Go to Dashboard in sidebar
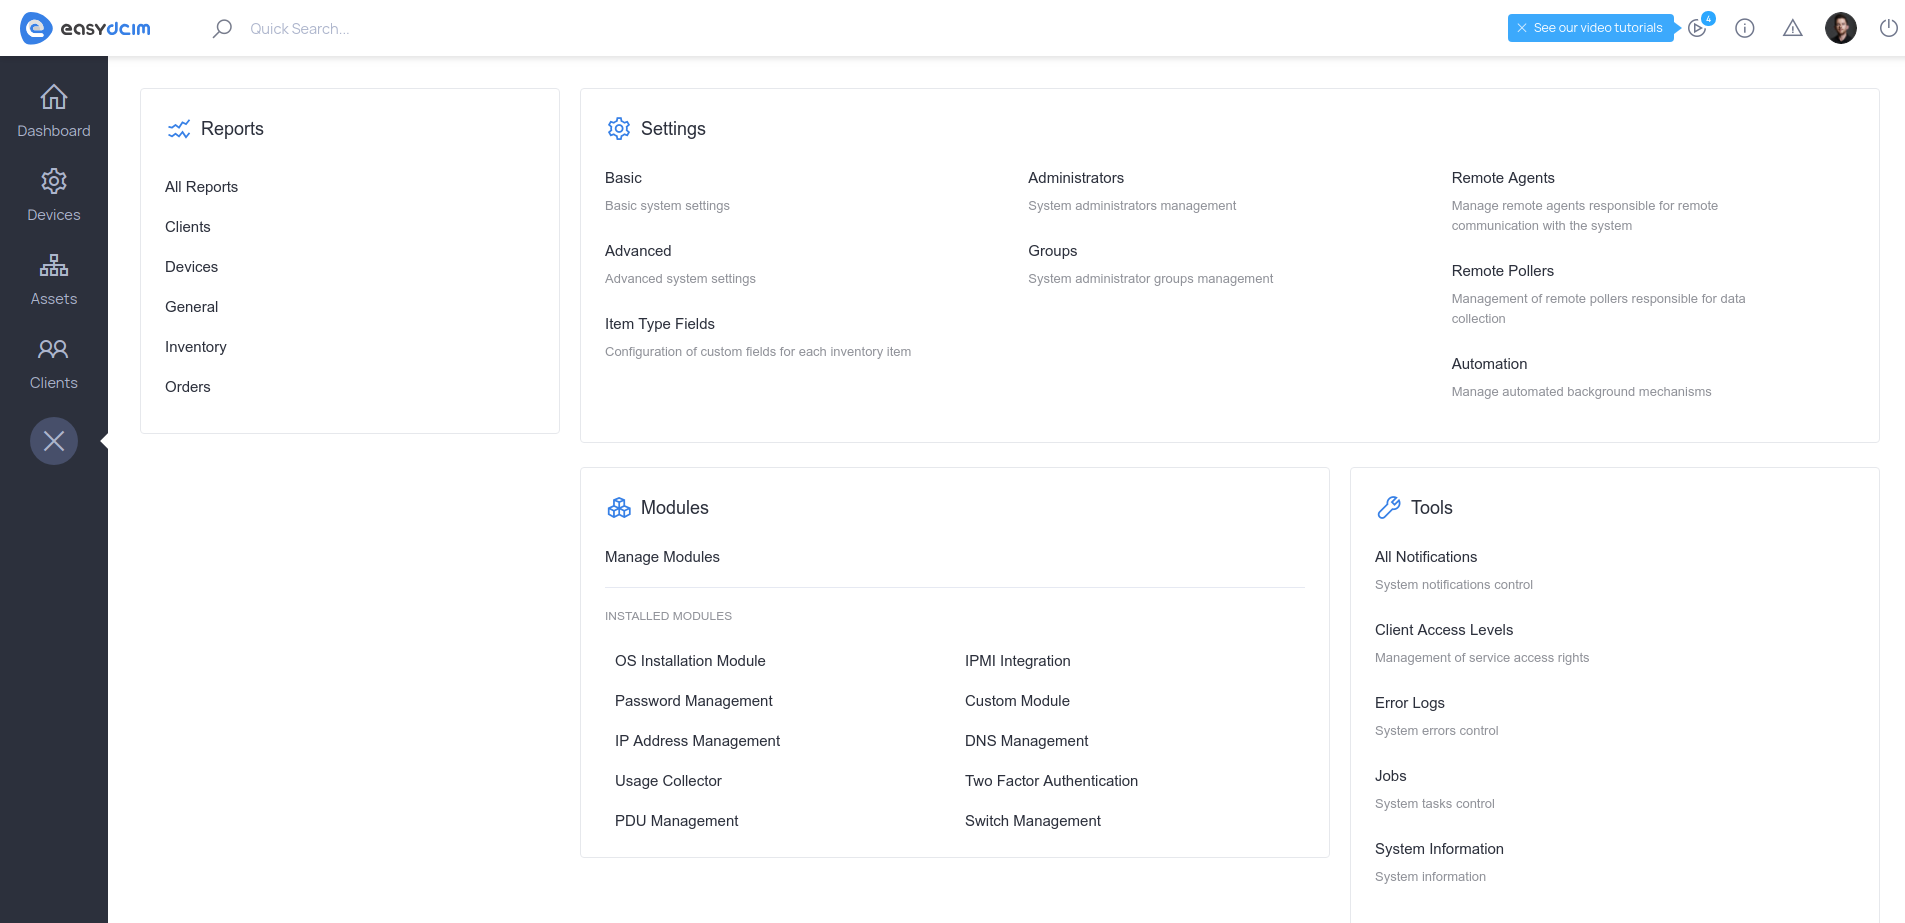This screenshot has width=1905, height=923. pyautogui.click(x=54, y=112)
